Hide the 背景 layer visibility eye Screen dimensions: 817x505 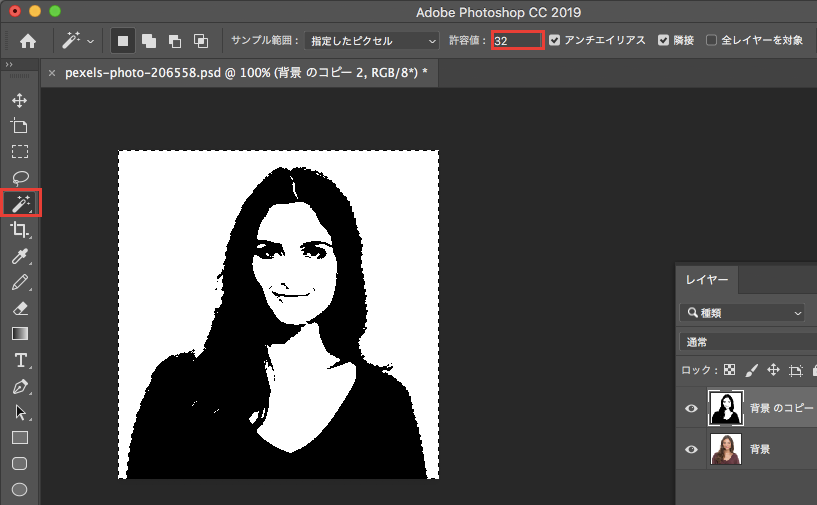[x=691, y=450]
